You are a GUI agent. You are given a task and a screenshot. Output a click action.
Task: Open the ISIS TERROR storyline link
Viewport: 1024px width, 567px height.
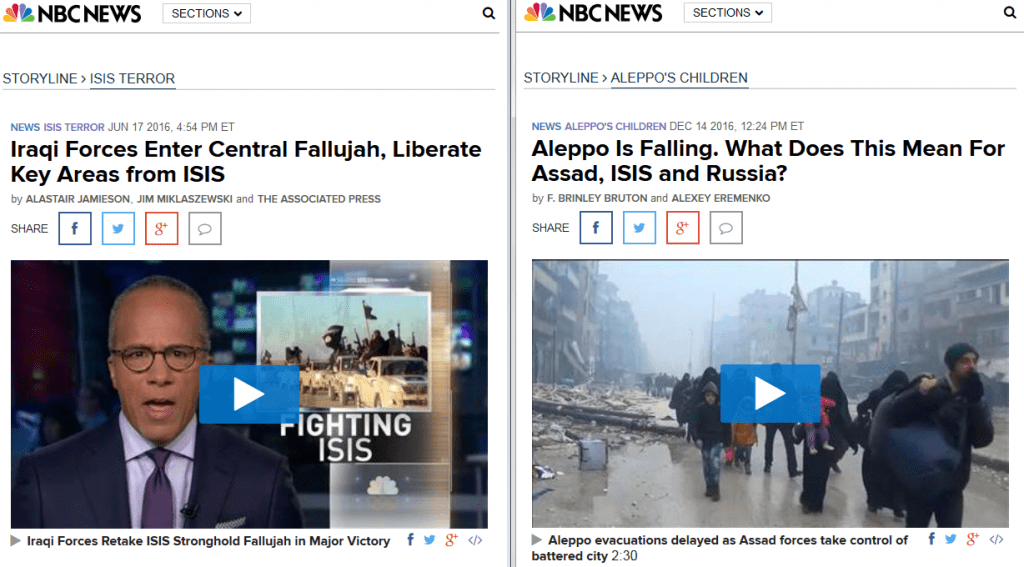coord(133,78)
